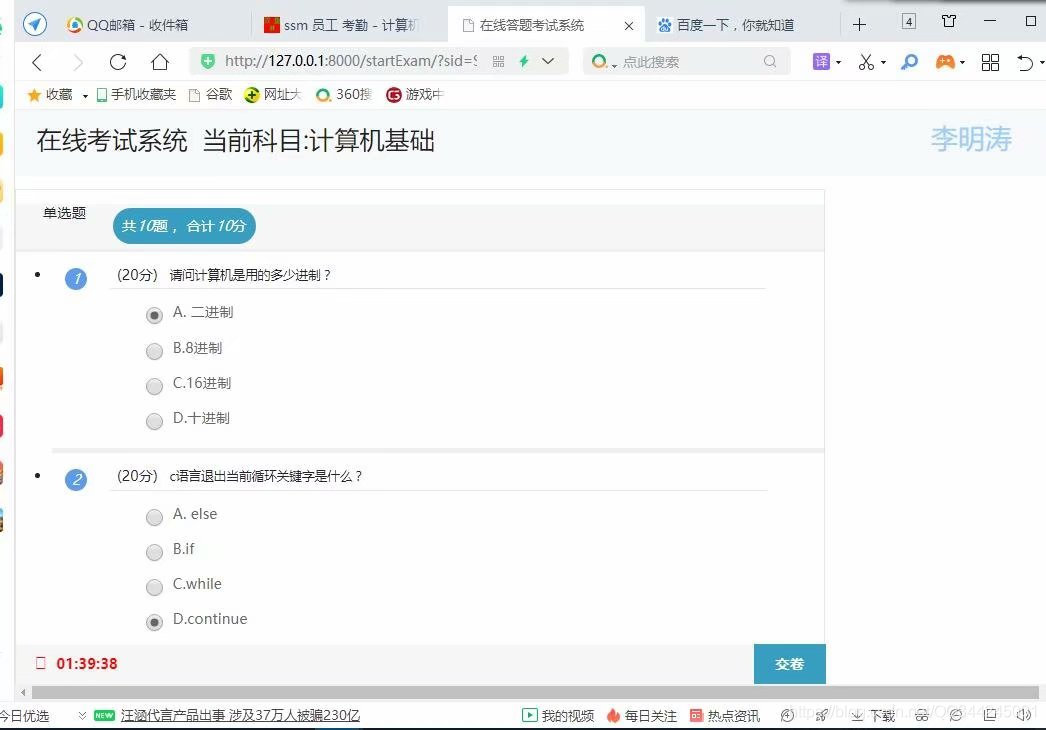
Task: Expand the screenshot tool dropdown arrow
Action: 883,63
